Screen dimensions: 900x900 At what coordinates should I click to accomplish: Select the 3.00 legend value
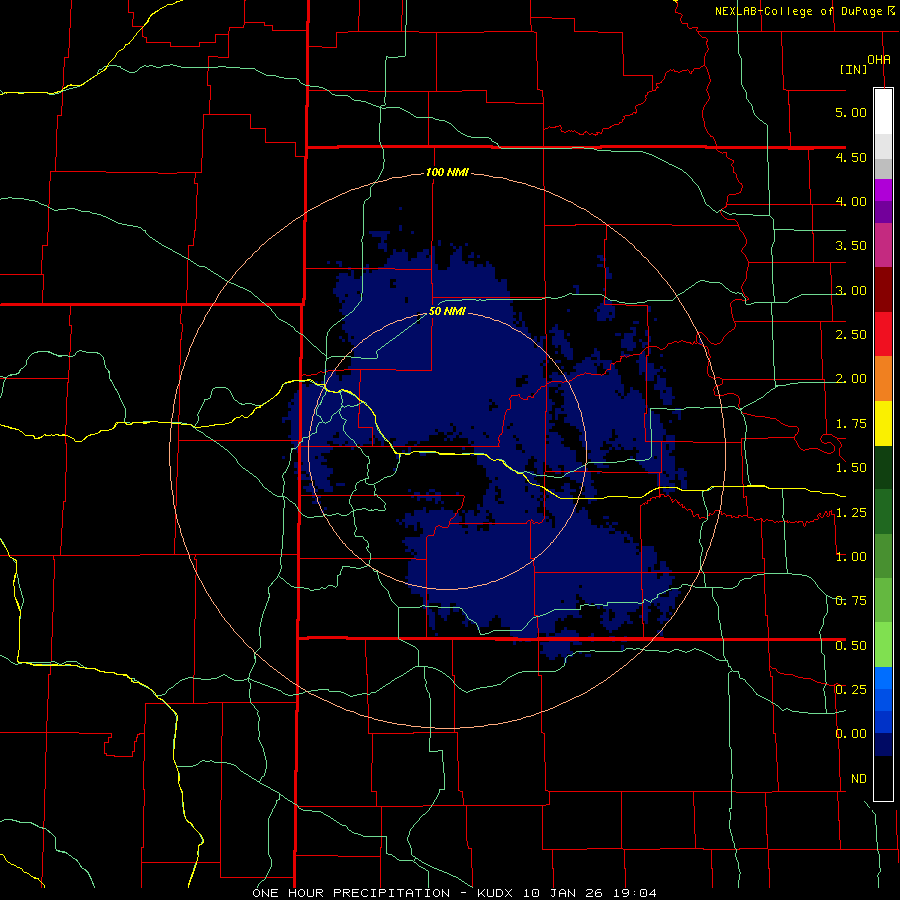pyautogui.click(x=851, y=290)
